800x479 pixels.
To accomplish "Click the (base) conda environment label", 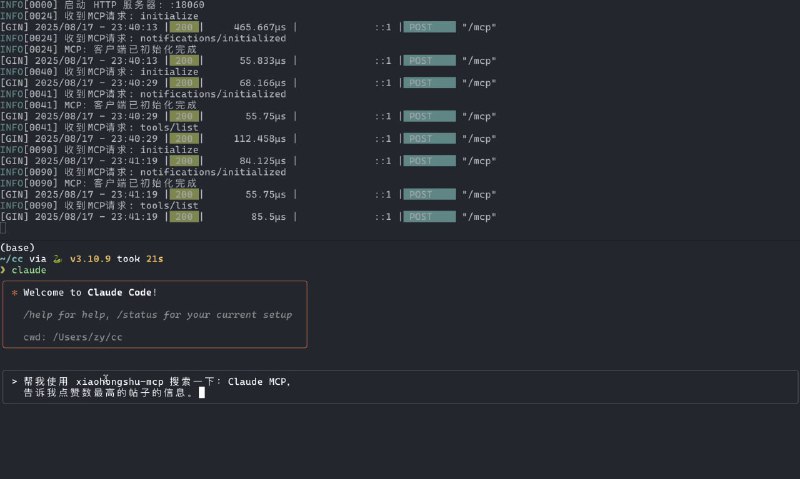I will tap(17, 247).
